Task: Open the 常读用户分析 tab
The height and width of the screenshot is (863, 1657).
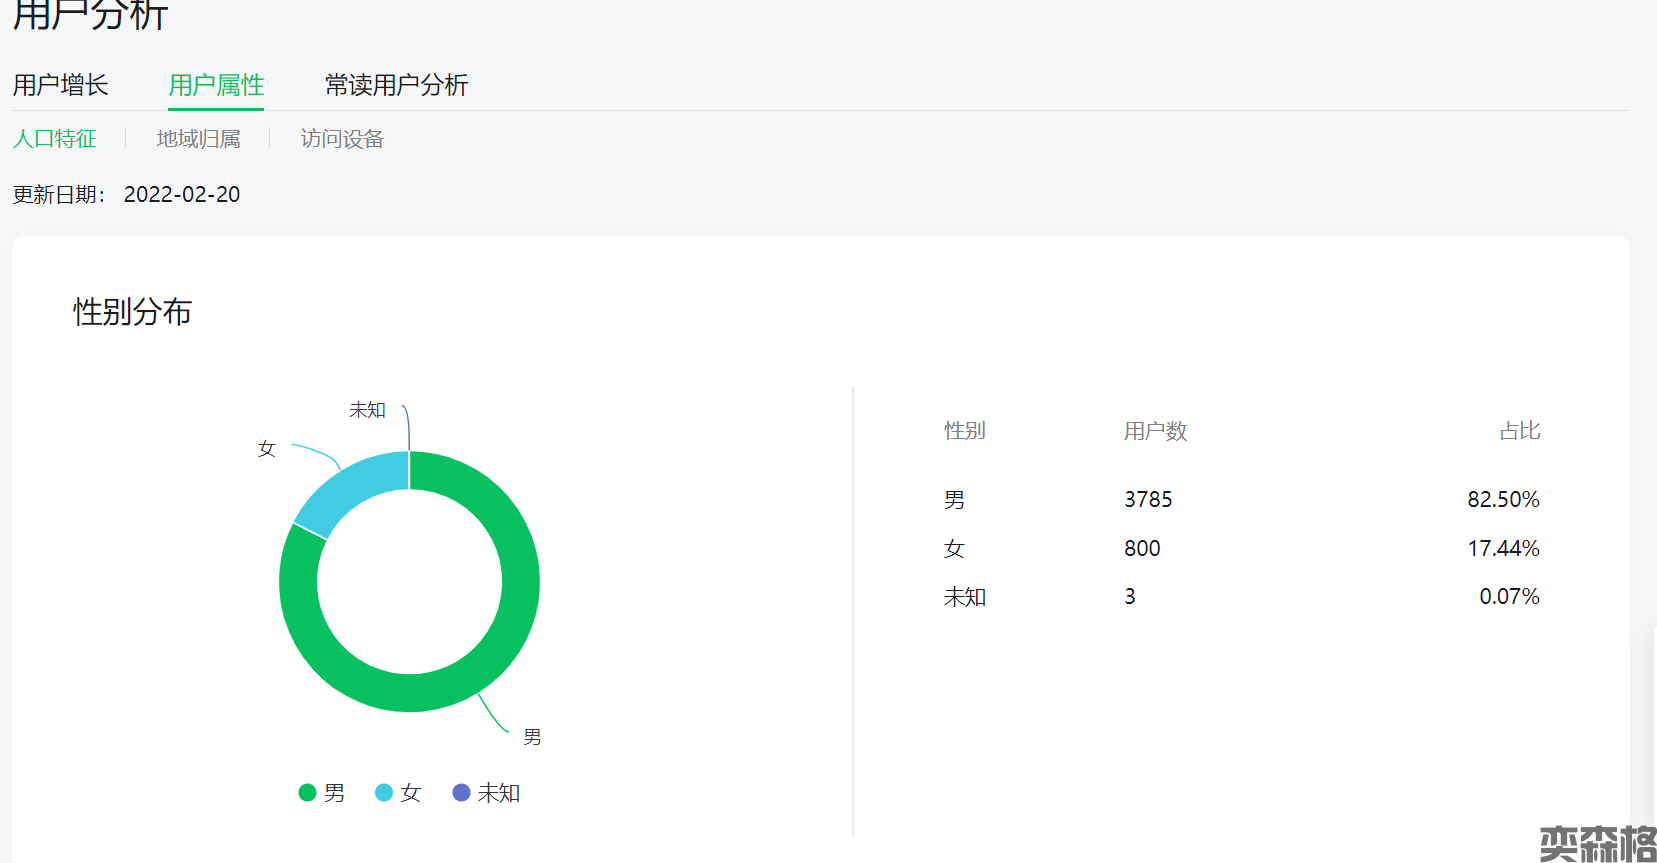Action: click(x=396, y=85)
